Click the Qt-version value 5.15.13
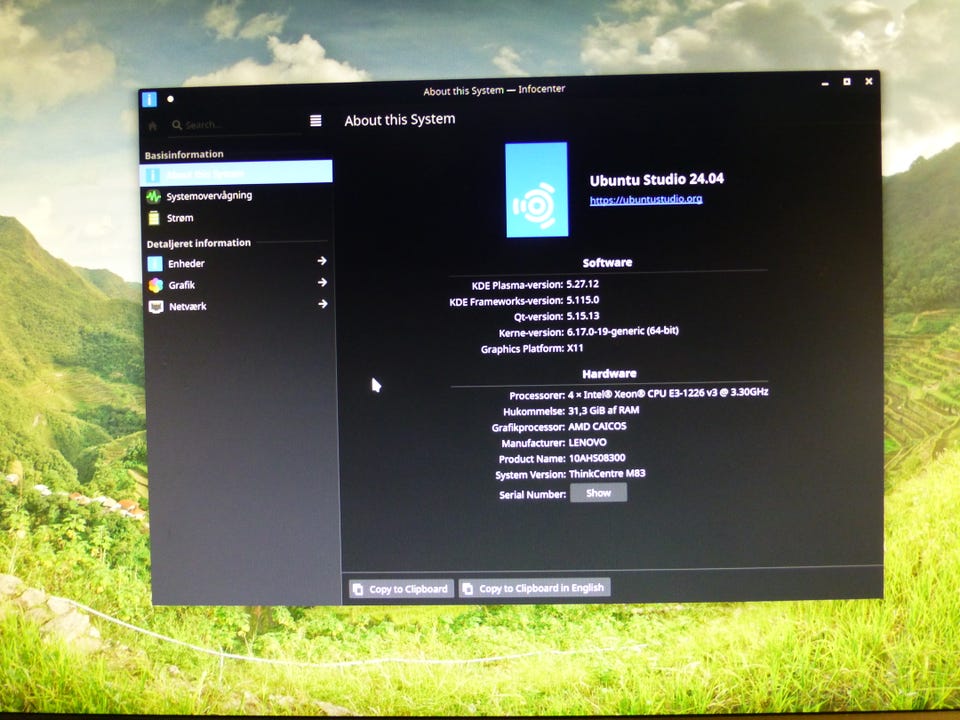The height and width of the screenshot is (720, 960). point(583,316)
